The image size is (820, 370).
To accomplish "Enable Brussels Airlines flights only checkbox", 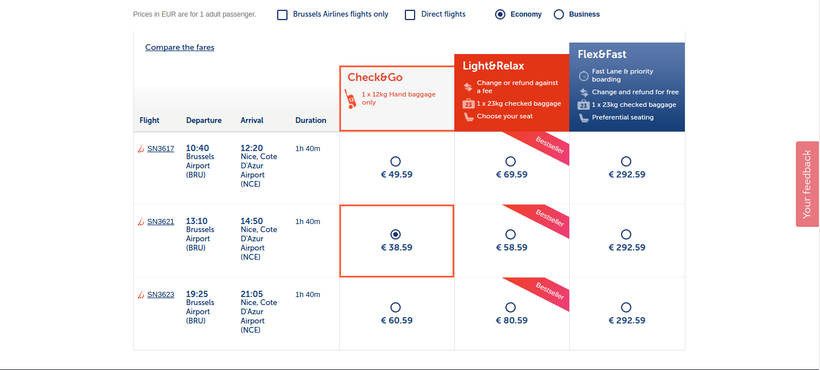I will [282, 15].
